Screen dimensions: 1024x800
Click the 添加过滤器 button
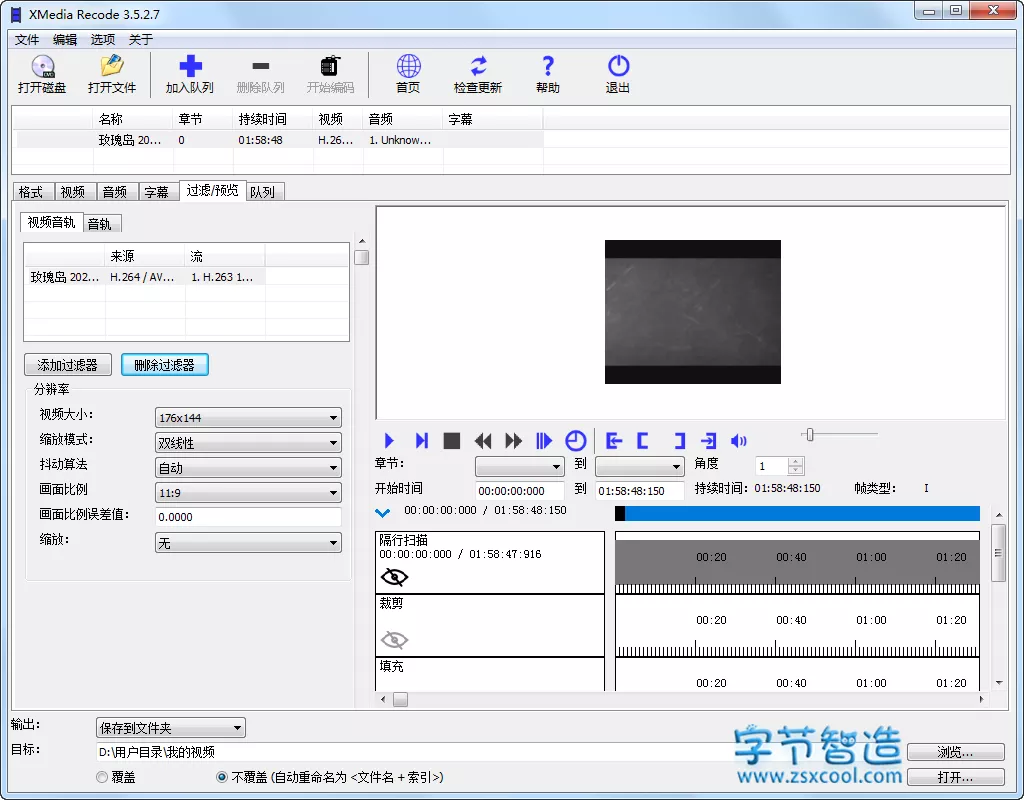coord(67,365)
